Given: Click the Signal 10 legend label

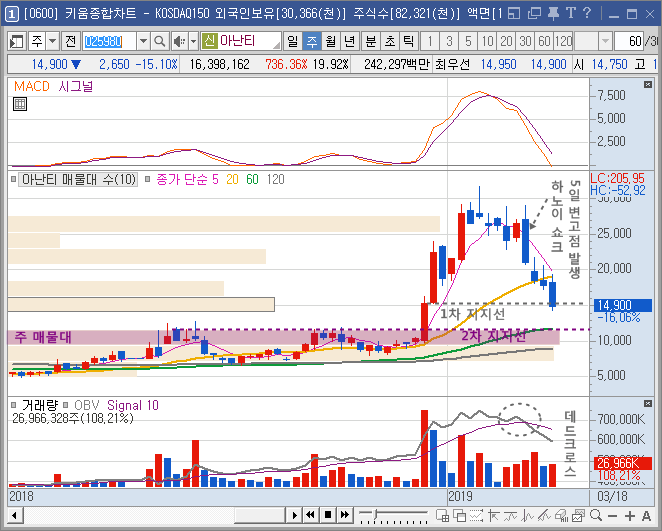Looking at the screenshot, I should tap(133, 405).
